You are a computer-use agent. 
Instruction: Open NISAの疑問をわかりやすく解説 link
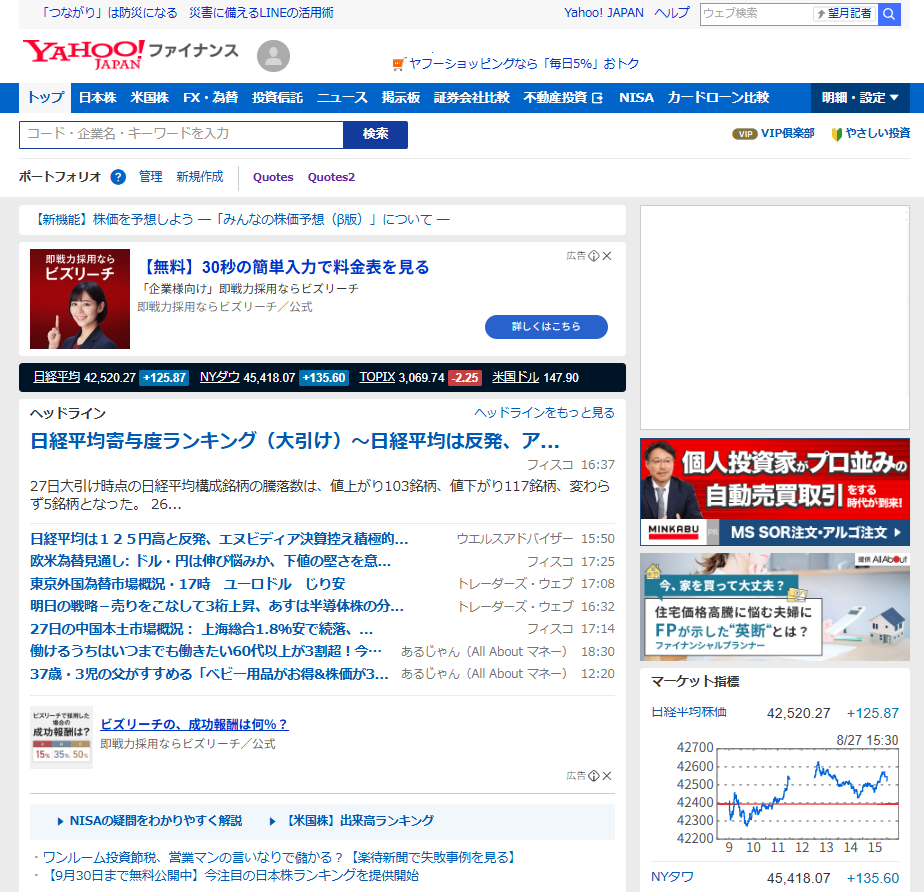click(156, 821)
